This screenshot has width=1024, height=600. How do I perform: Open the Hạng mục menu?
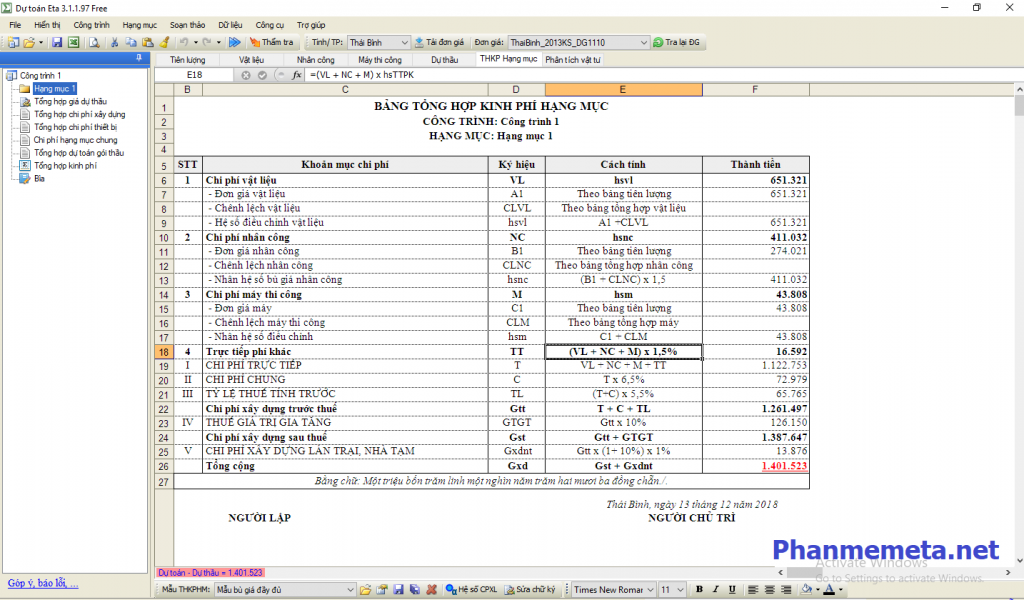[x=139, y=23]
